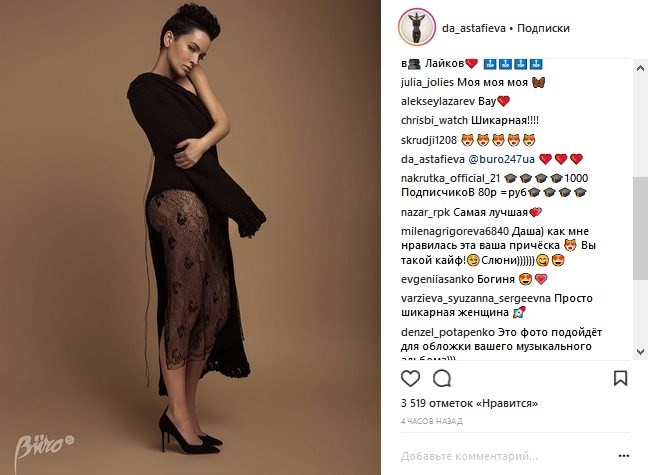Save the post with the bookmark icon
Screen dimensions: 648x475
(x=620, y=378)
